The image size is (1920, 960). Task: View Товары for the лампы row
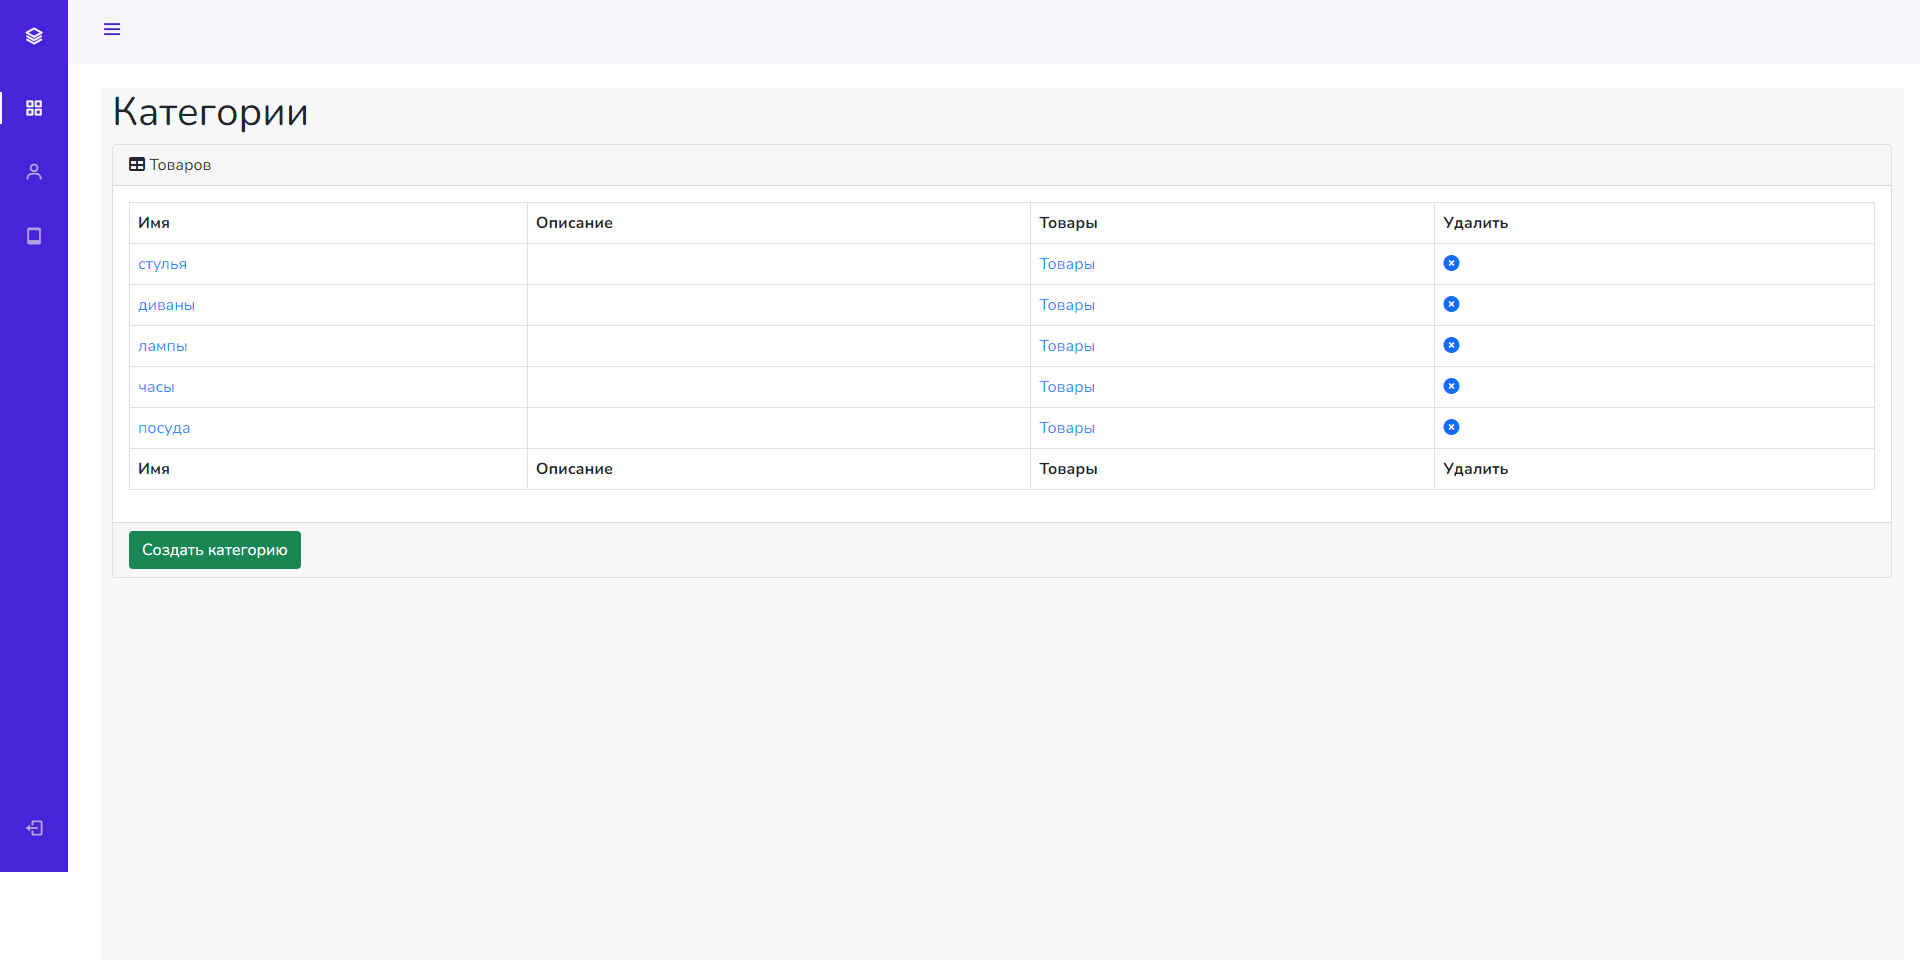click(x=1067, y=346)
